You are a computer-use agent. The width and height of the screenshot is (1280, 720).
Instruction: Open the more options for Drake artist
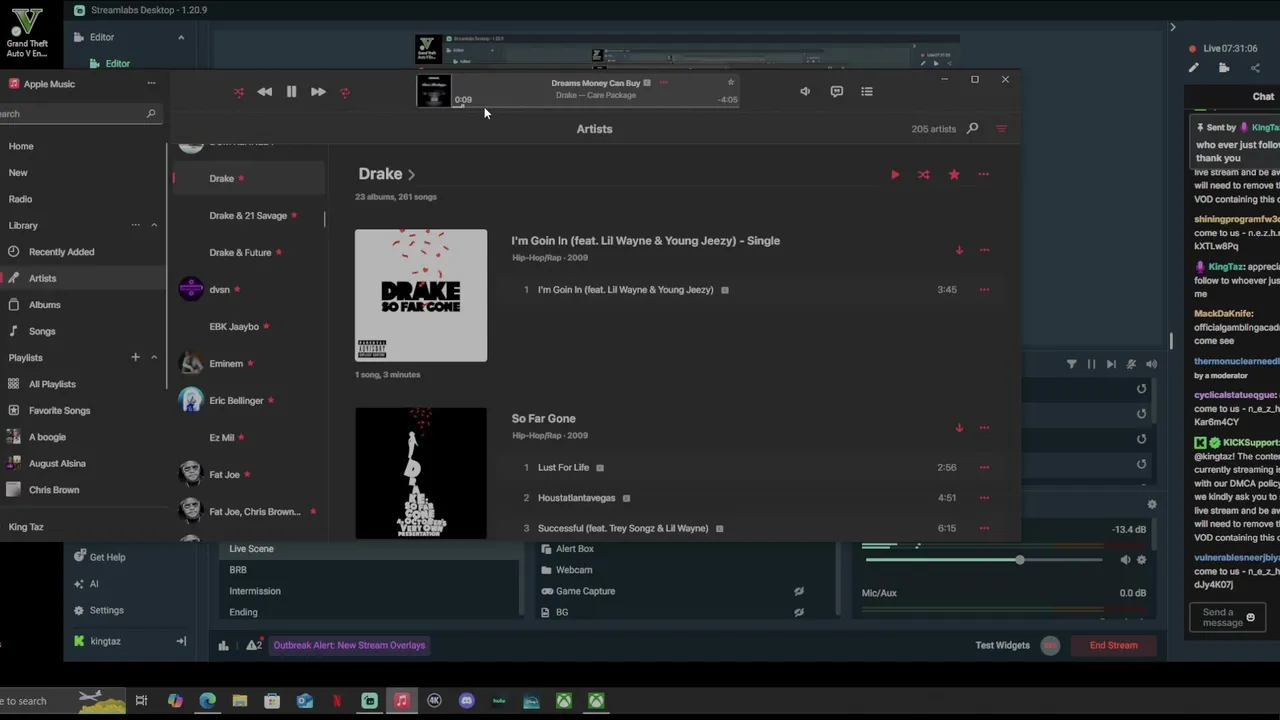pos(984,175)
